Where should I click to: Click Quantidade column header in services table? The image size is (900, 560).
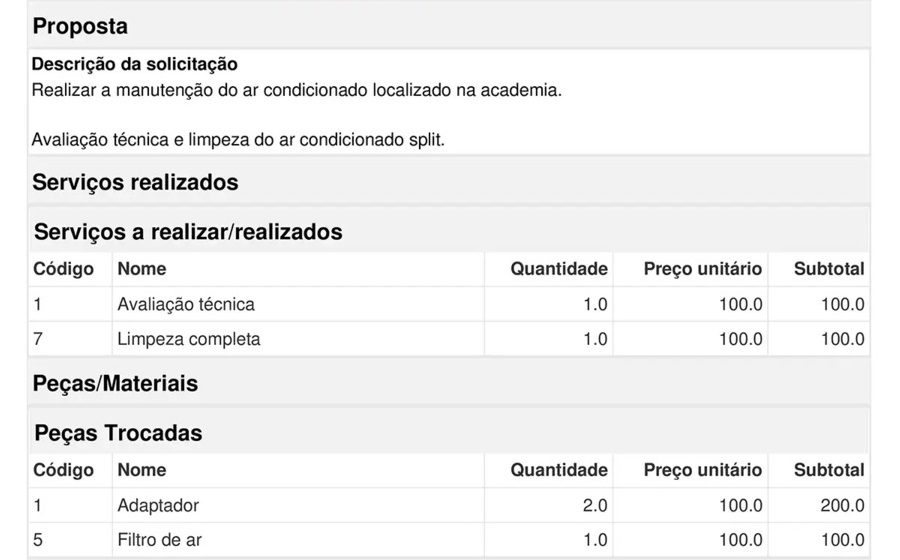558,269
